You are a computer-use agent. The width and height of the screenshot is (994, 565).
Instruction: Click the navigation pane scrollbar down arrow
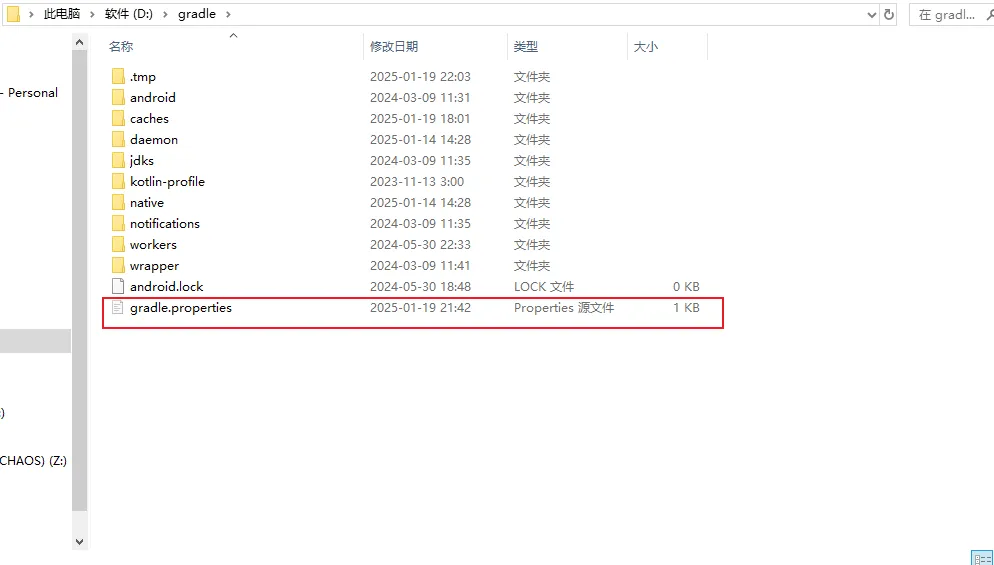click(80, 540)
